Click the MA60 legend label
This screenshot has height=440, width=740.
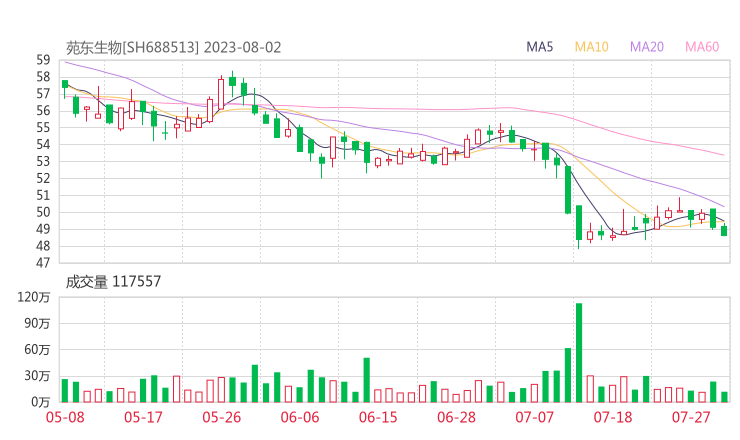702,47
